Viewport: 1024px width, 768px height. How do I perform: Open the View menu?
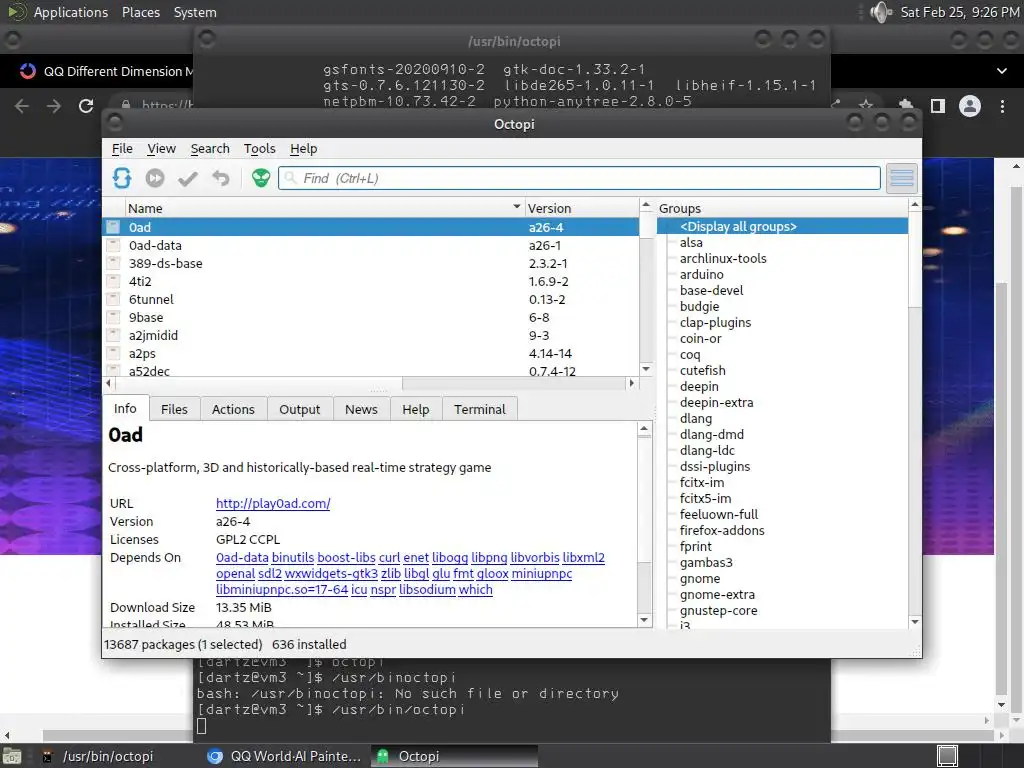pos(161,149)
